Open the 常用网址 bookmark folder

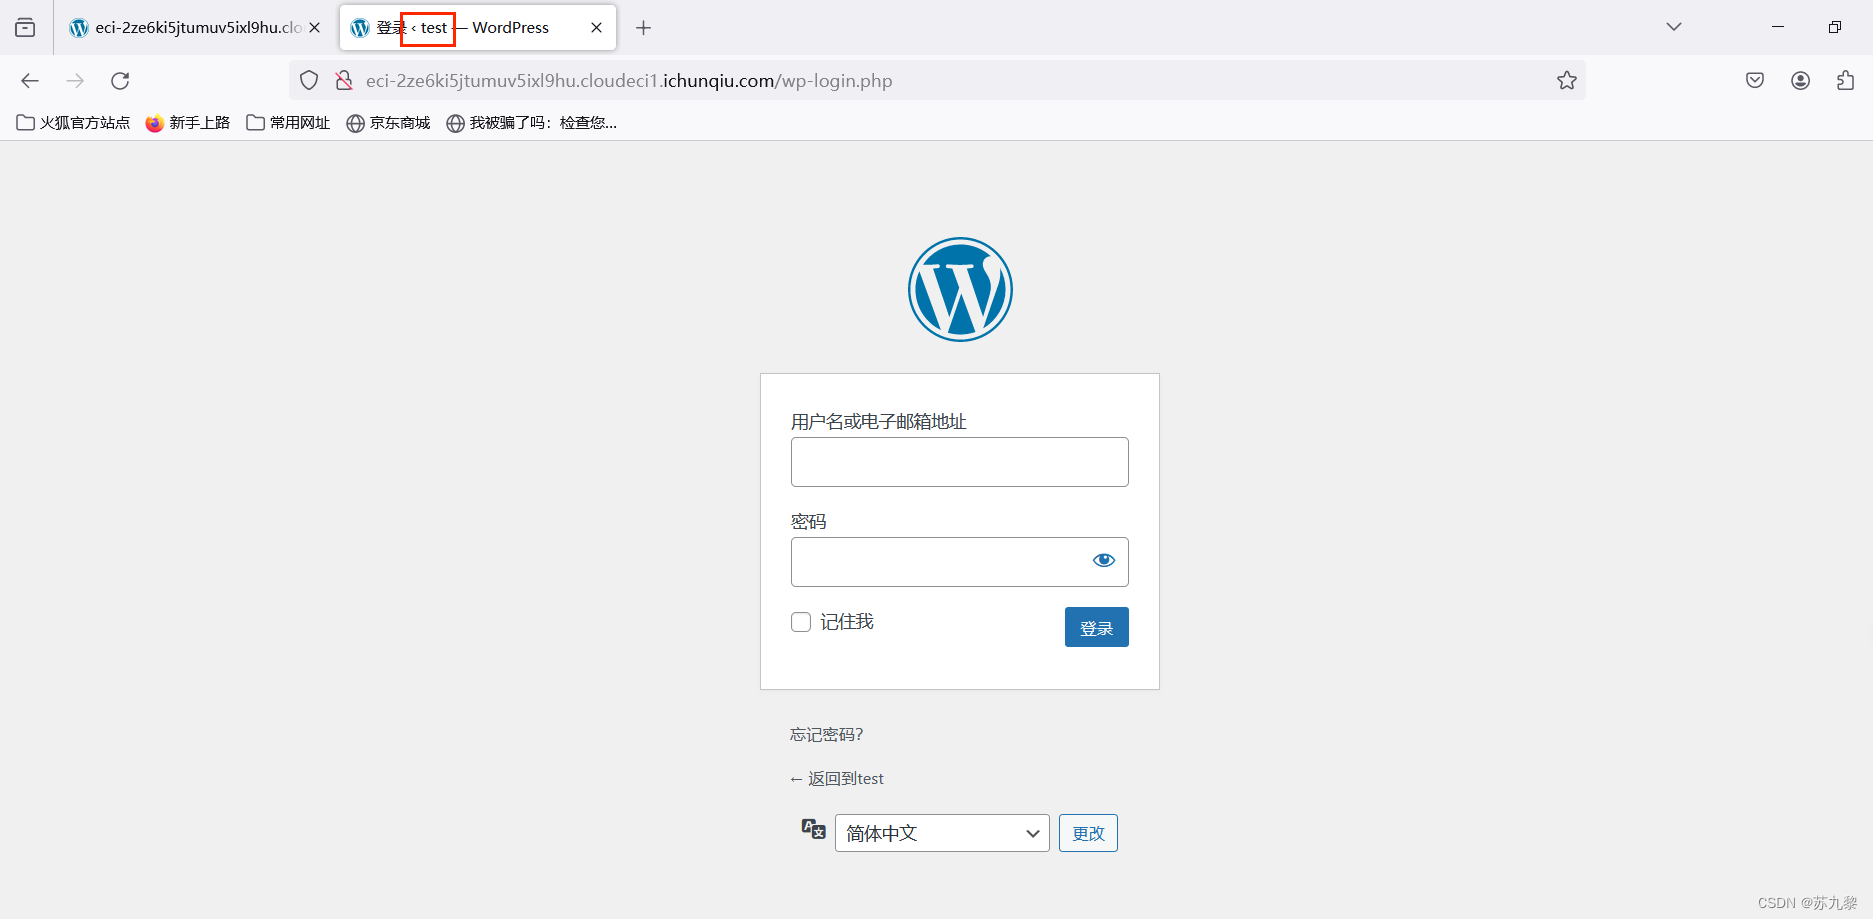288,123
